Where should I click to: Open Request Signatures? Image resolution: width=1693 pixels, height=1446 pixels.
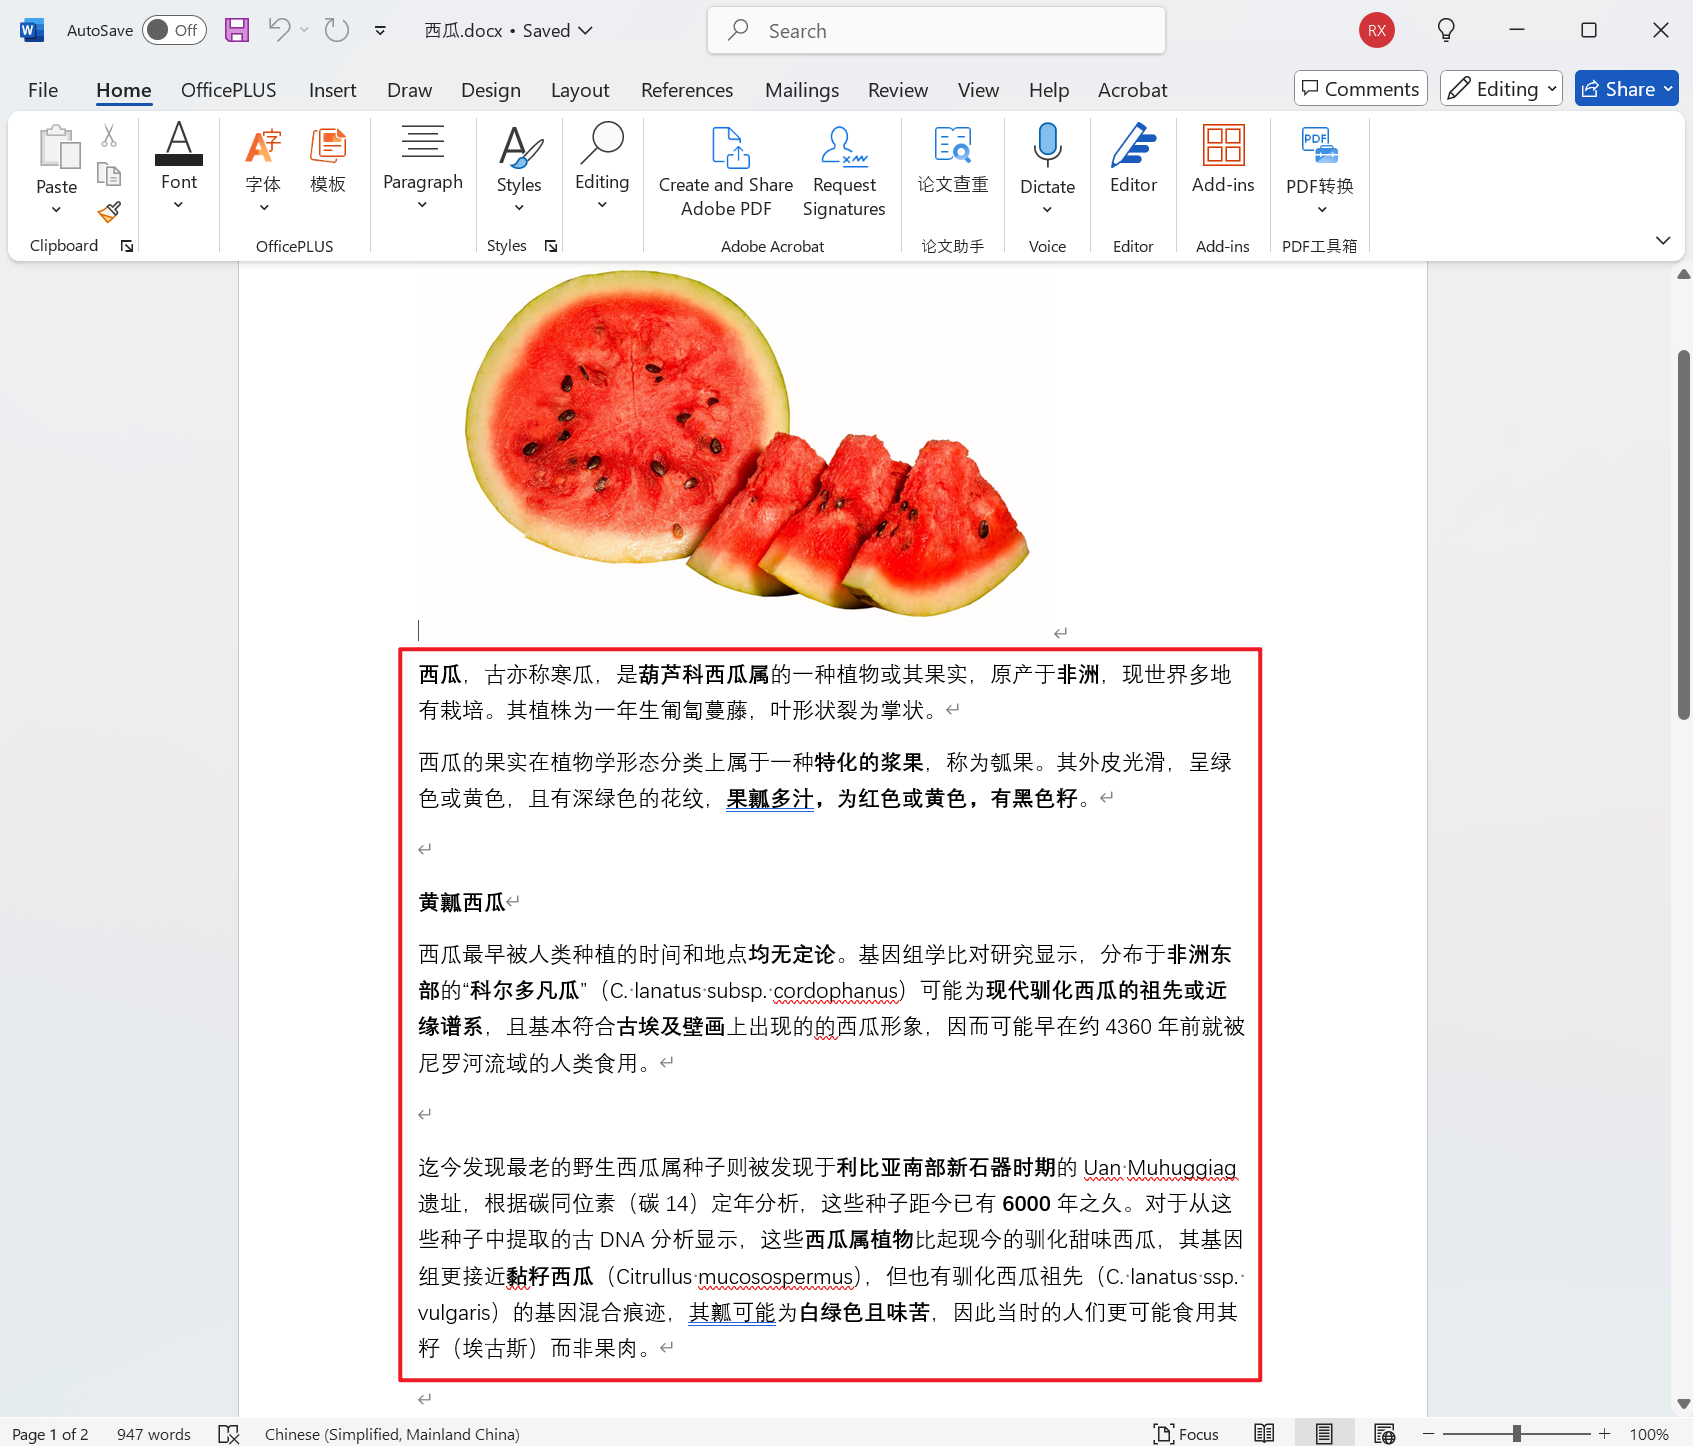click(x=843, y=170)
